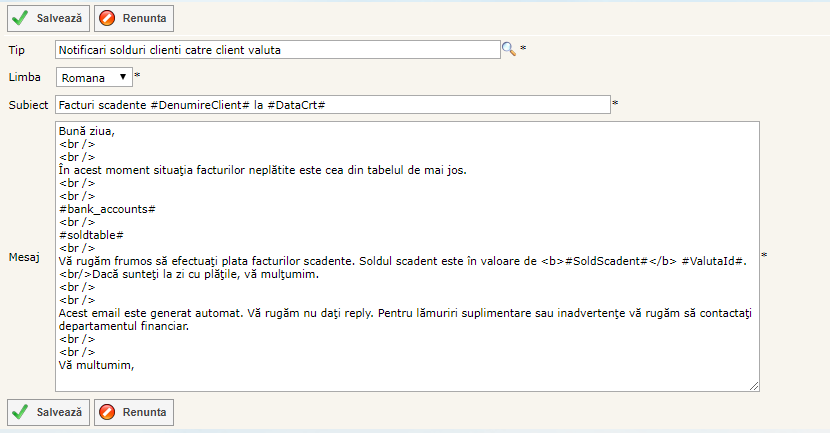Click the Mesaj field label
Image resolution: width=830 pixels, height=433 pixels.
[x=23, y=257]
